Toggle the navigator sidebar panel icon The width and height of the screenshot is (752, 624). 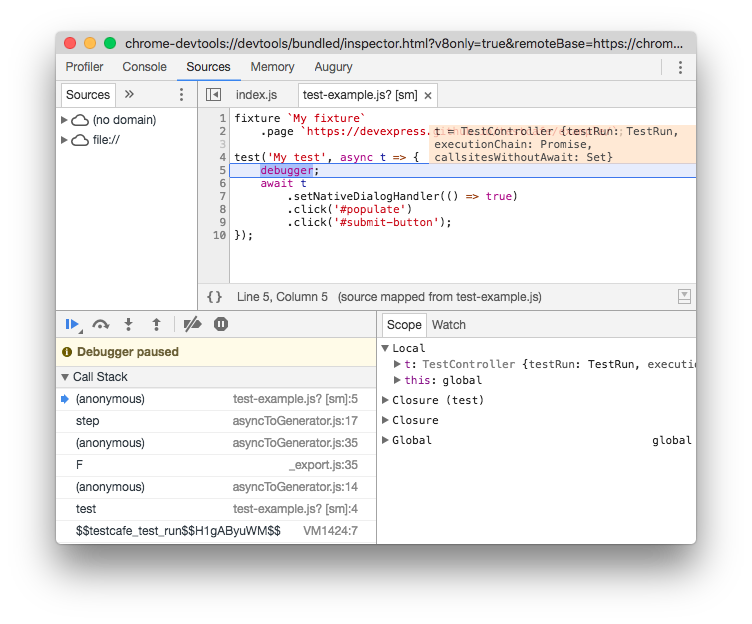tap(213, 95)
